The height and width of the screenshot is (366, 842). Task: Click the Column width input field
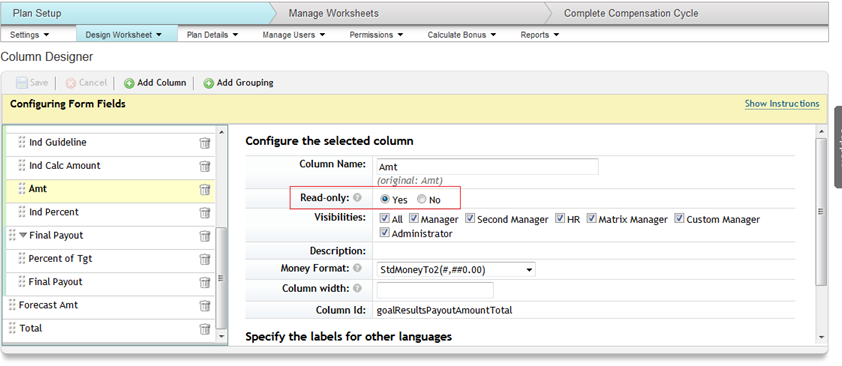[435, 290]
